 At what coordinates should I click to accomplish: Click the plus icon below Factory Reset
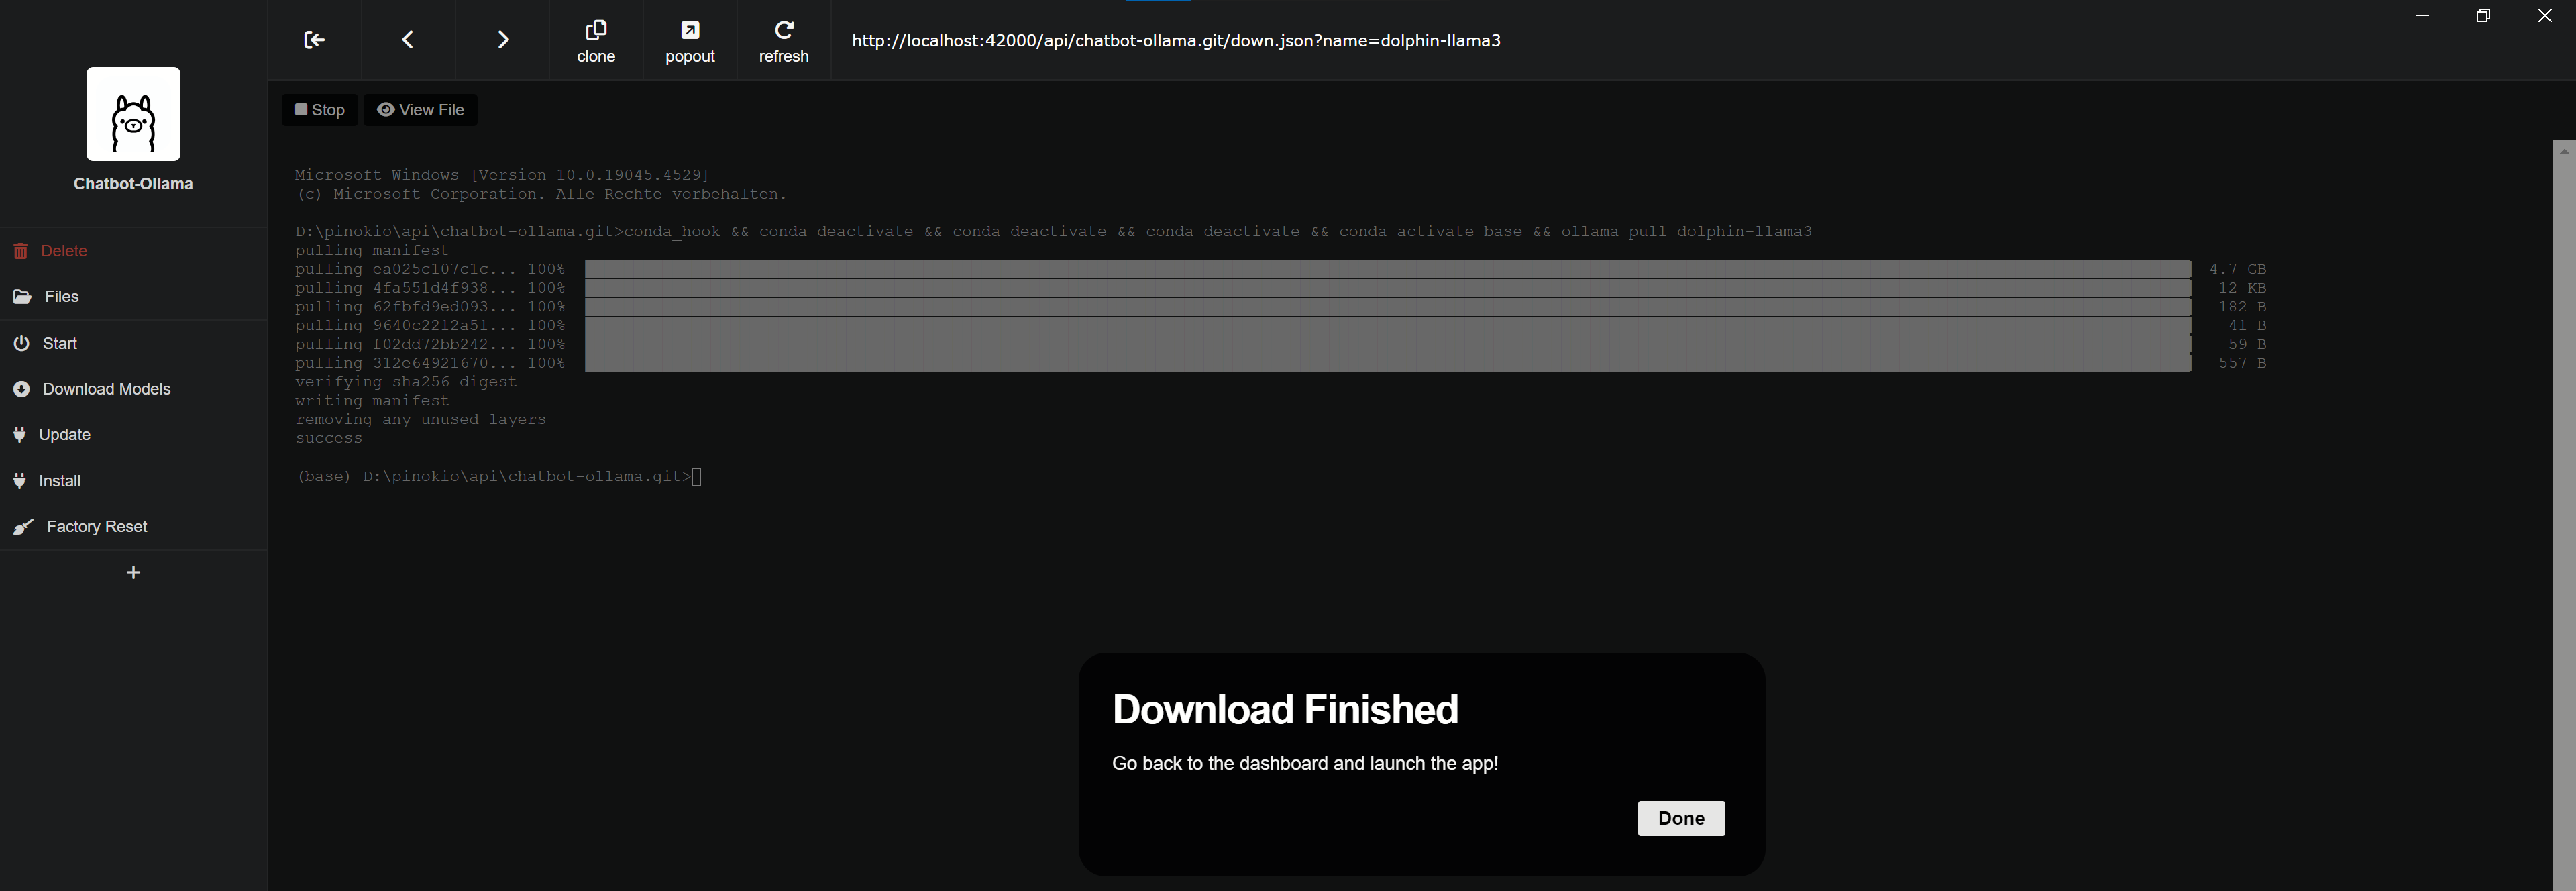click(x=133, y=573)
